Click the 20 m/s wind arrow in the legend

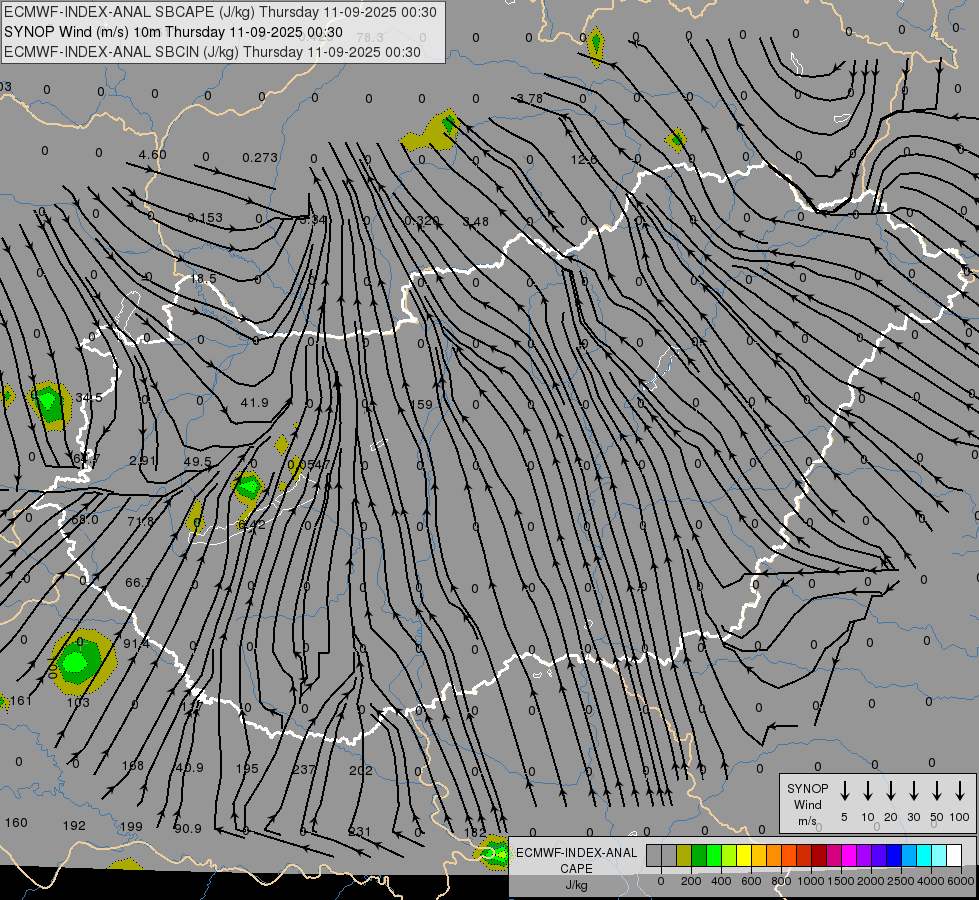point(890,791)
